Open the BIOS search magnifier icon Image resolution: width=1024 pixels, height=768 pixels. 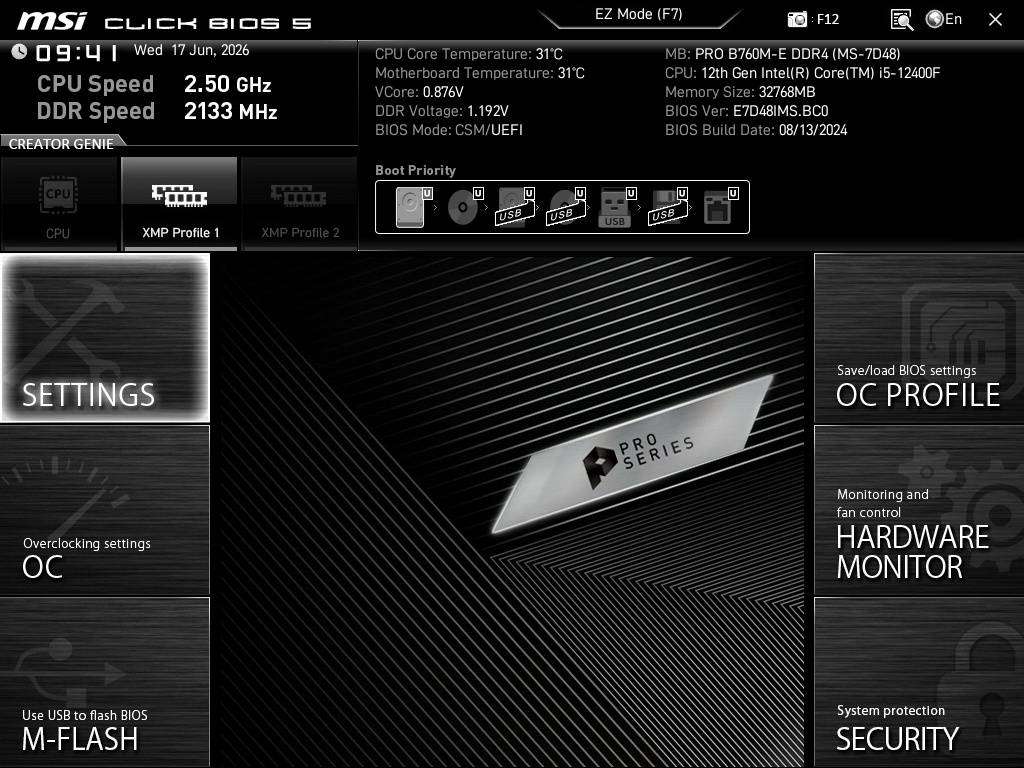(902, 20)
